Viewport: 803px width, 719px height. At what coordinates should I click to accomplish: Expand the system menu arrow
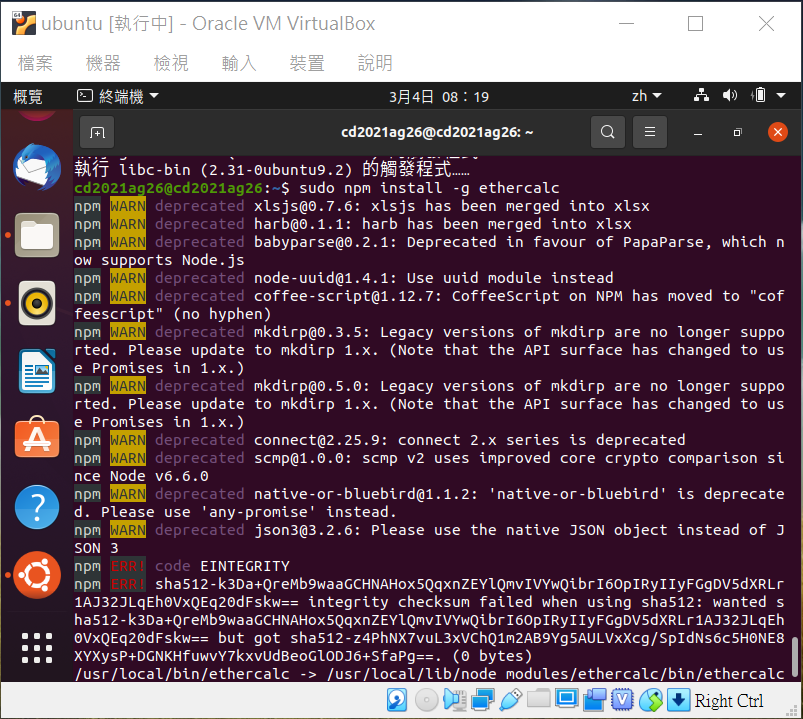781,95
